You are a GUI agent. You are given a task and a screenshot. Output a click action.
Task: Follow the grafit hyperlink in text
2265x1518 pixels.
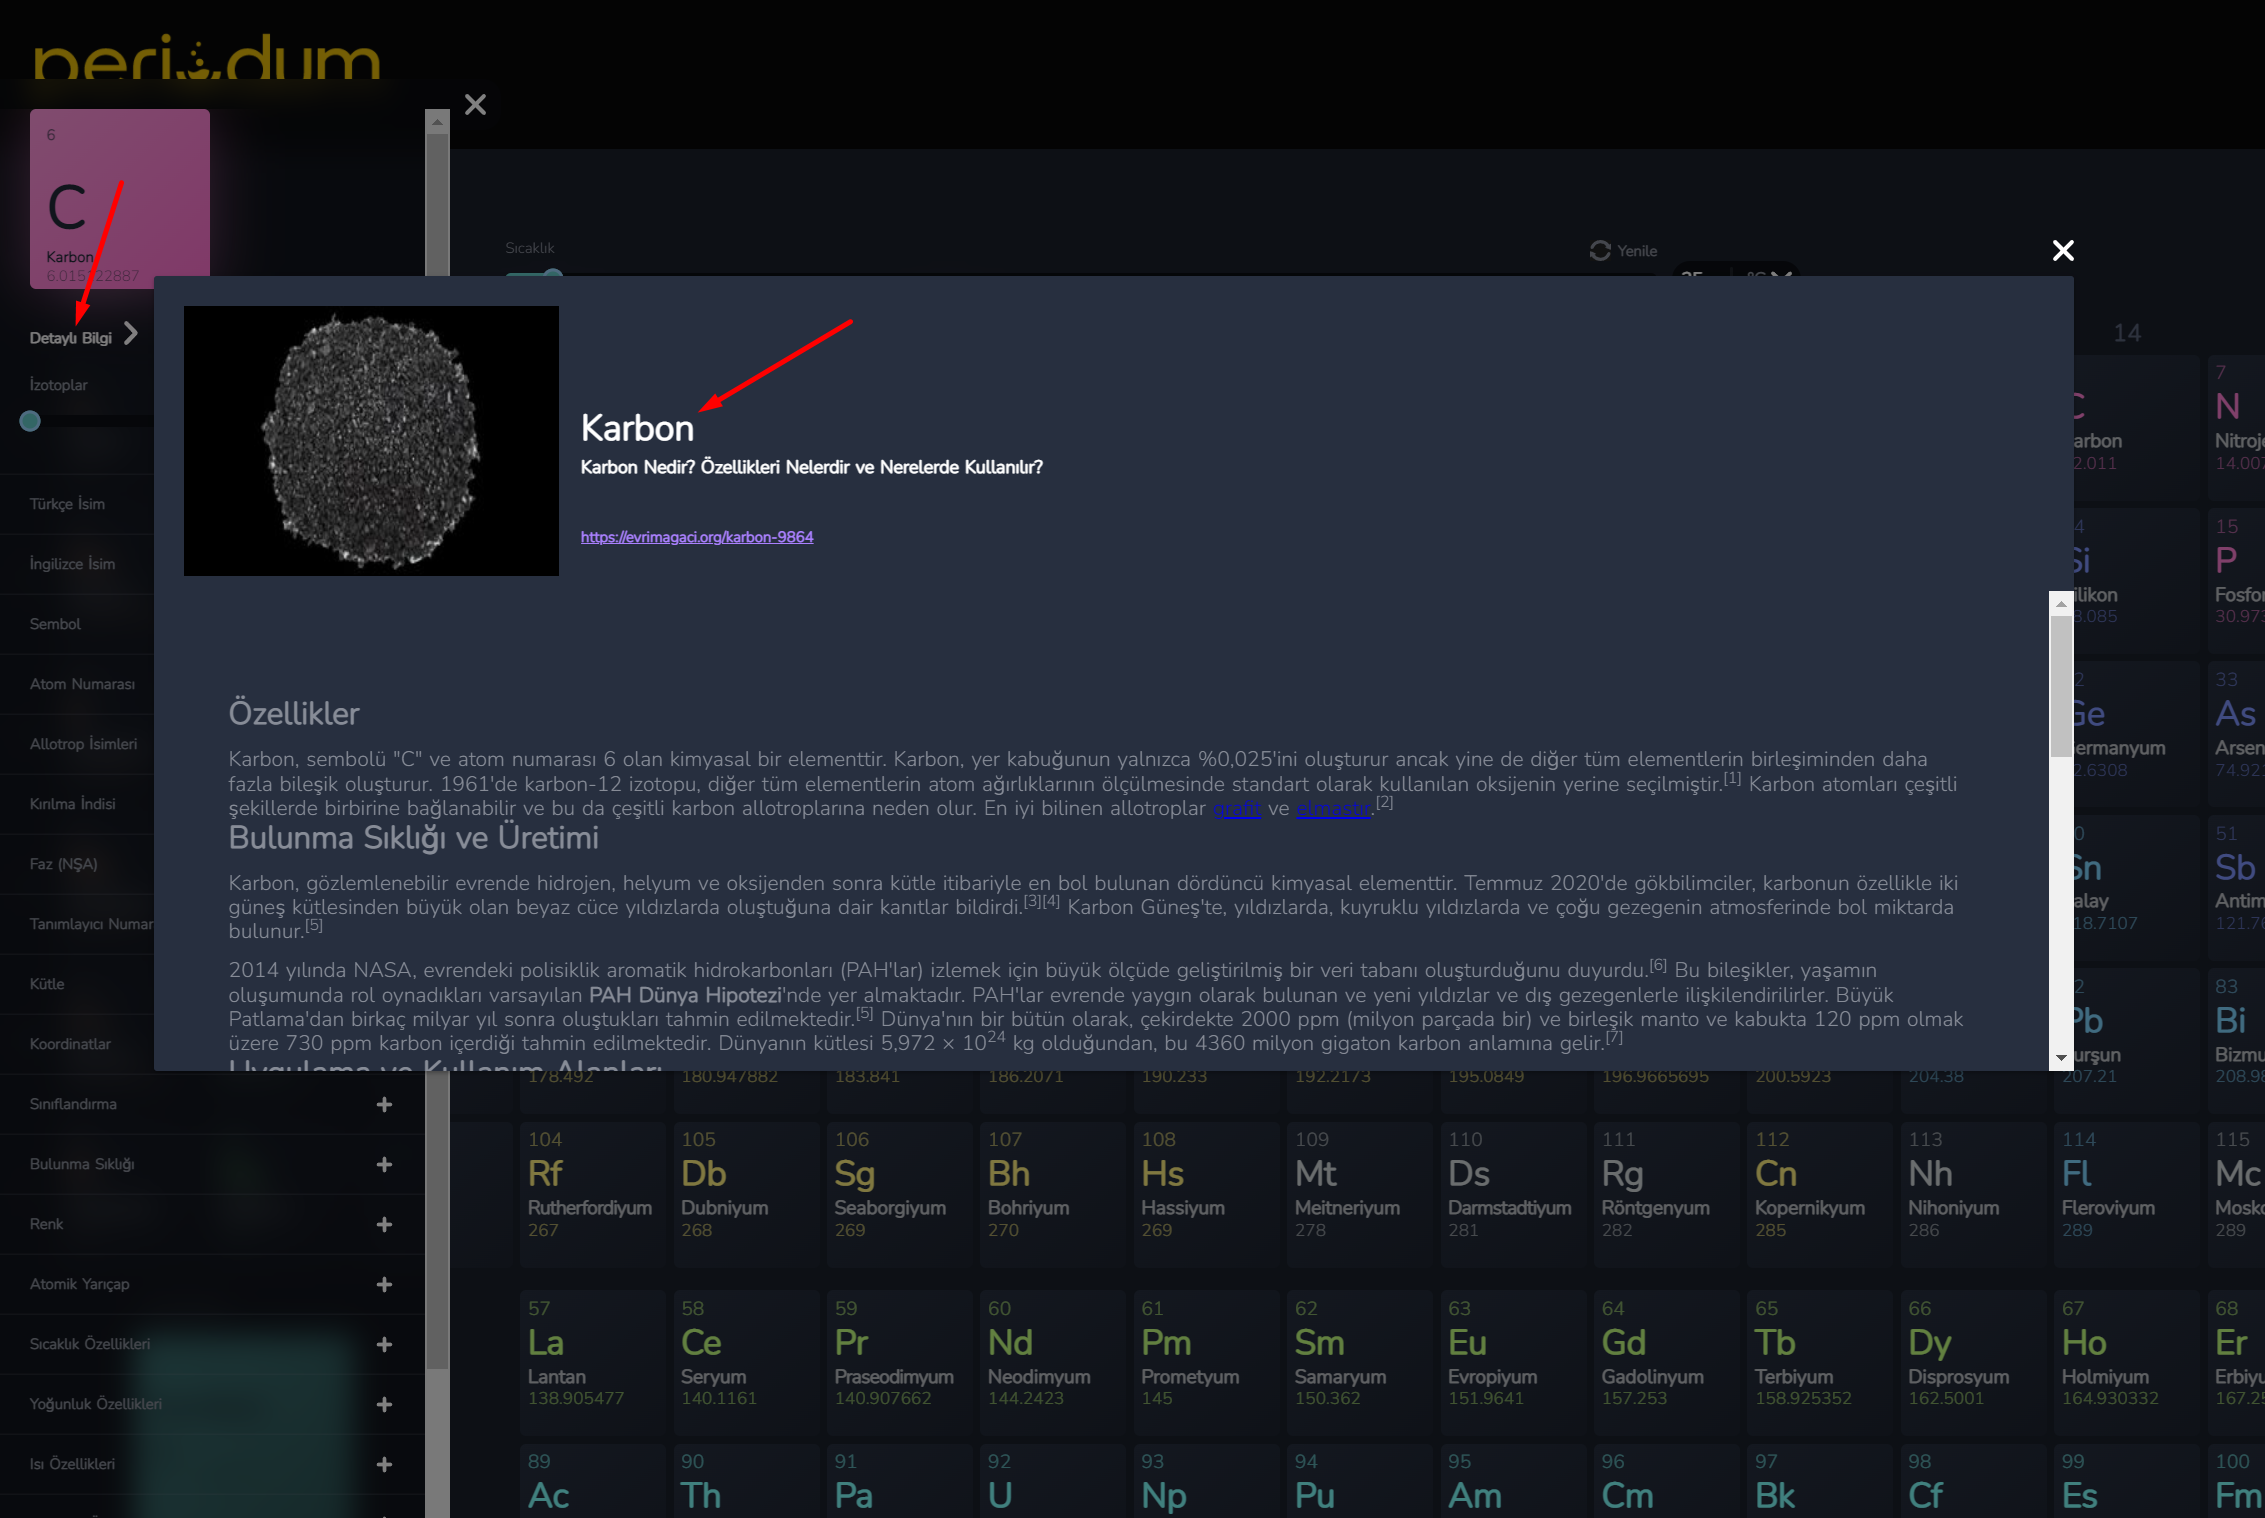coord(1236,809)
